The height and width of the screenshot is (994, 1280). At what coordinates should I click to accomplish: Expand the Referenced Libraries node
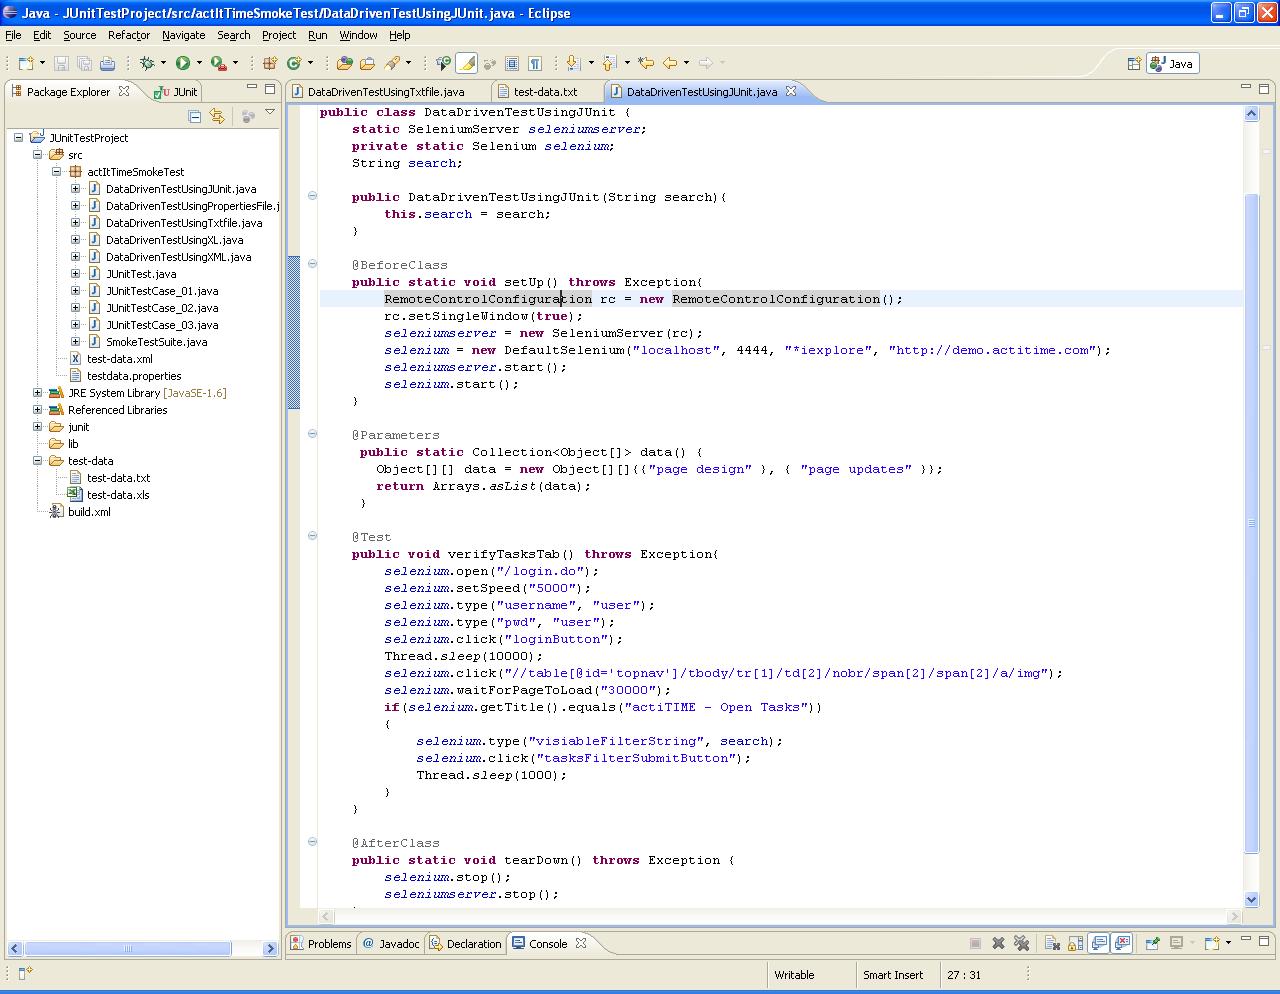[38, 410]
